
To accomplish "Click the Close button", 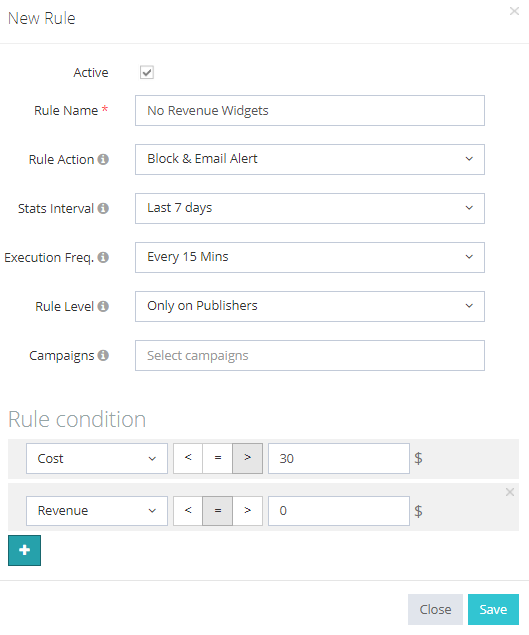I will pos(435,609).
